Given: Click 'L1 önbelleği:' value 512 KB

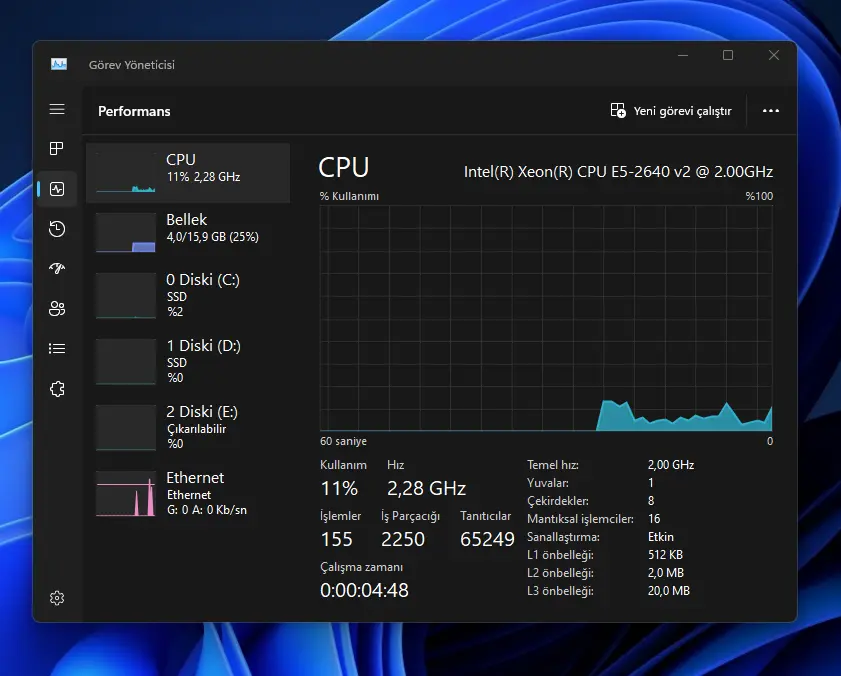Looking at the screenshot, I should (665, 555).
